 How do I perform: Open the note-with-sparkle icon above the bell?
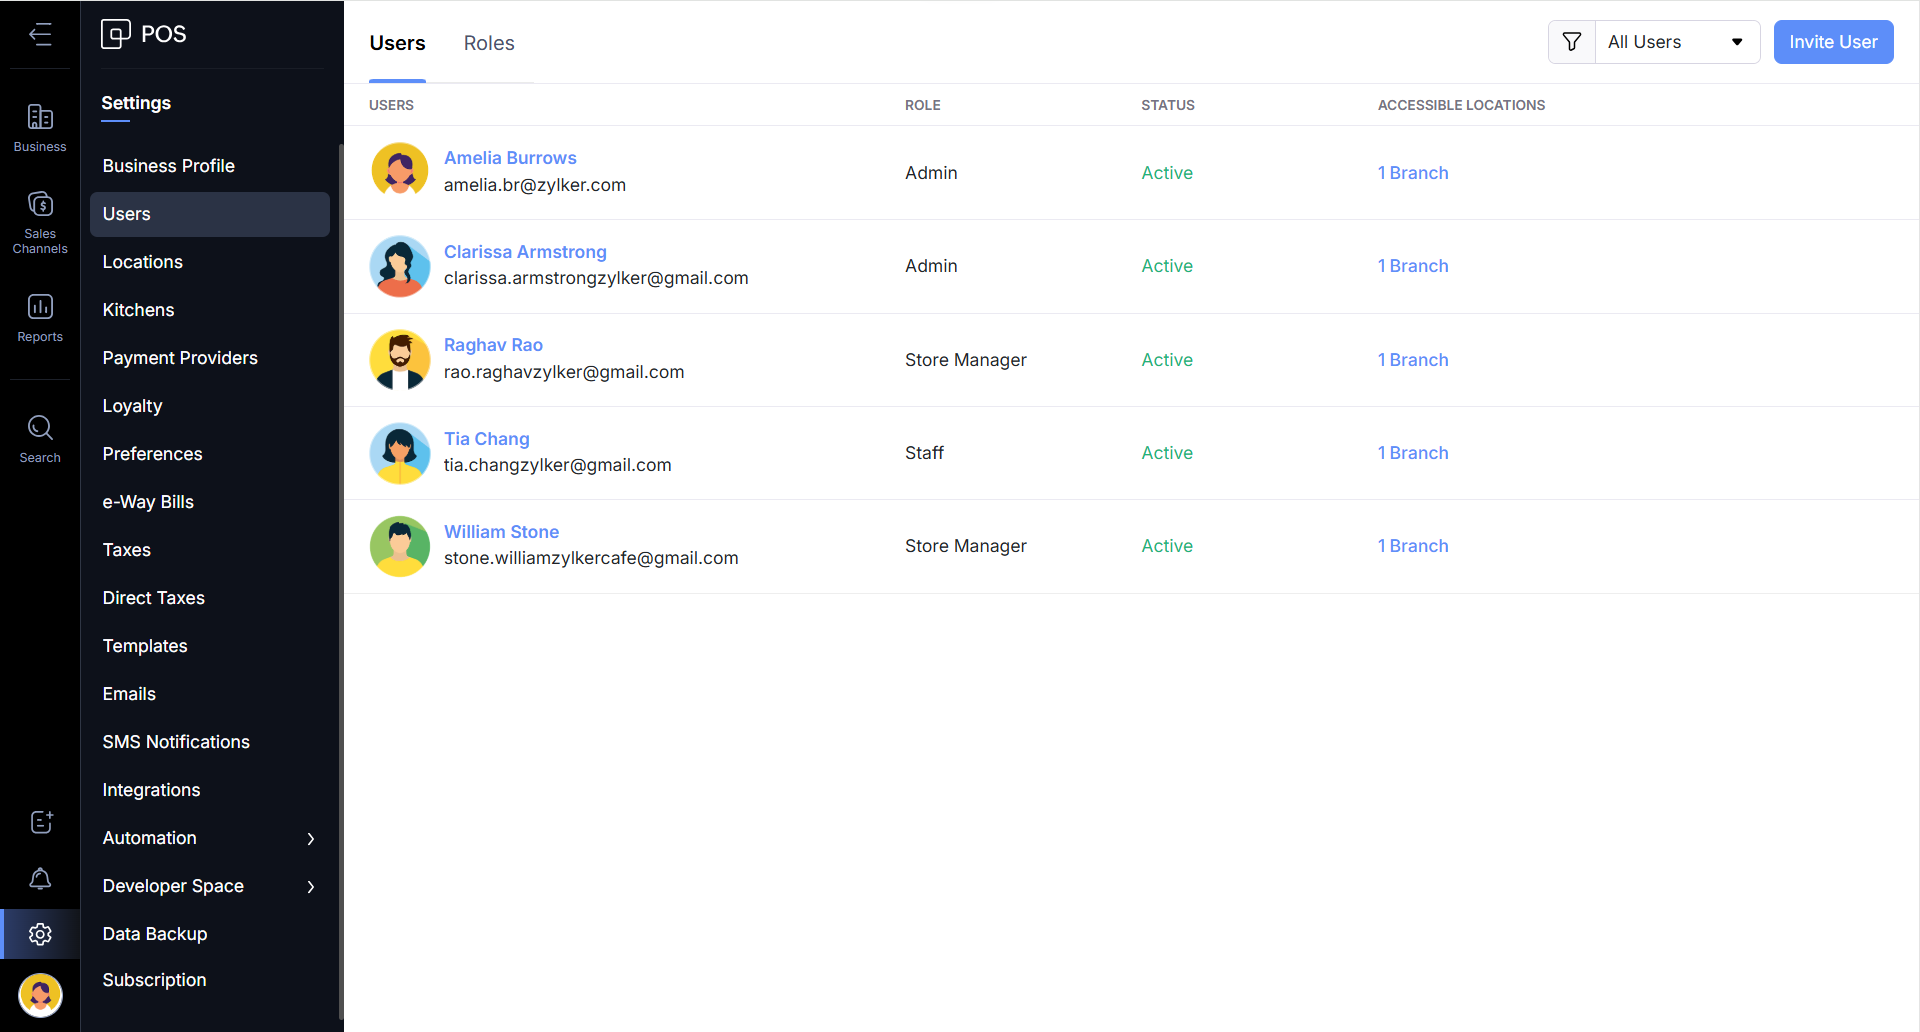[40, 822]
